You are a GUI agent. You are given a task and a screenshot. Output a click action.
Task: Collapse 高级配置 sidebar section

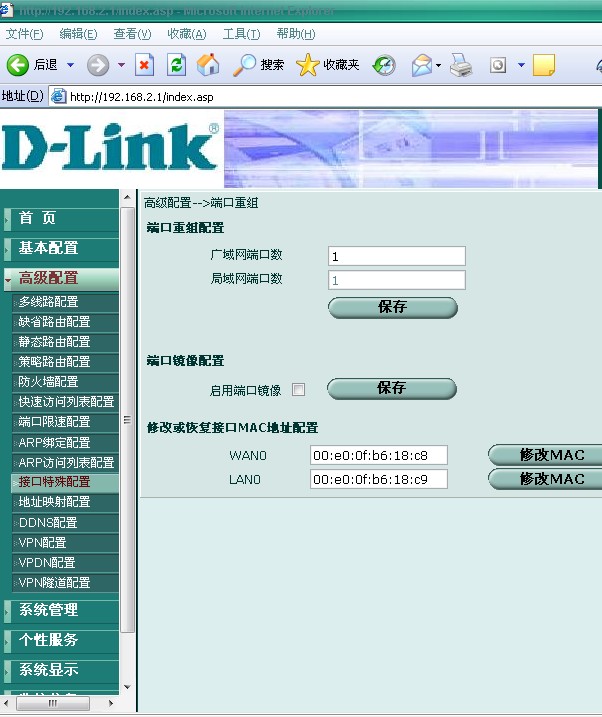click(61, 278)
